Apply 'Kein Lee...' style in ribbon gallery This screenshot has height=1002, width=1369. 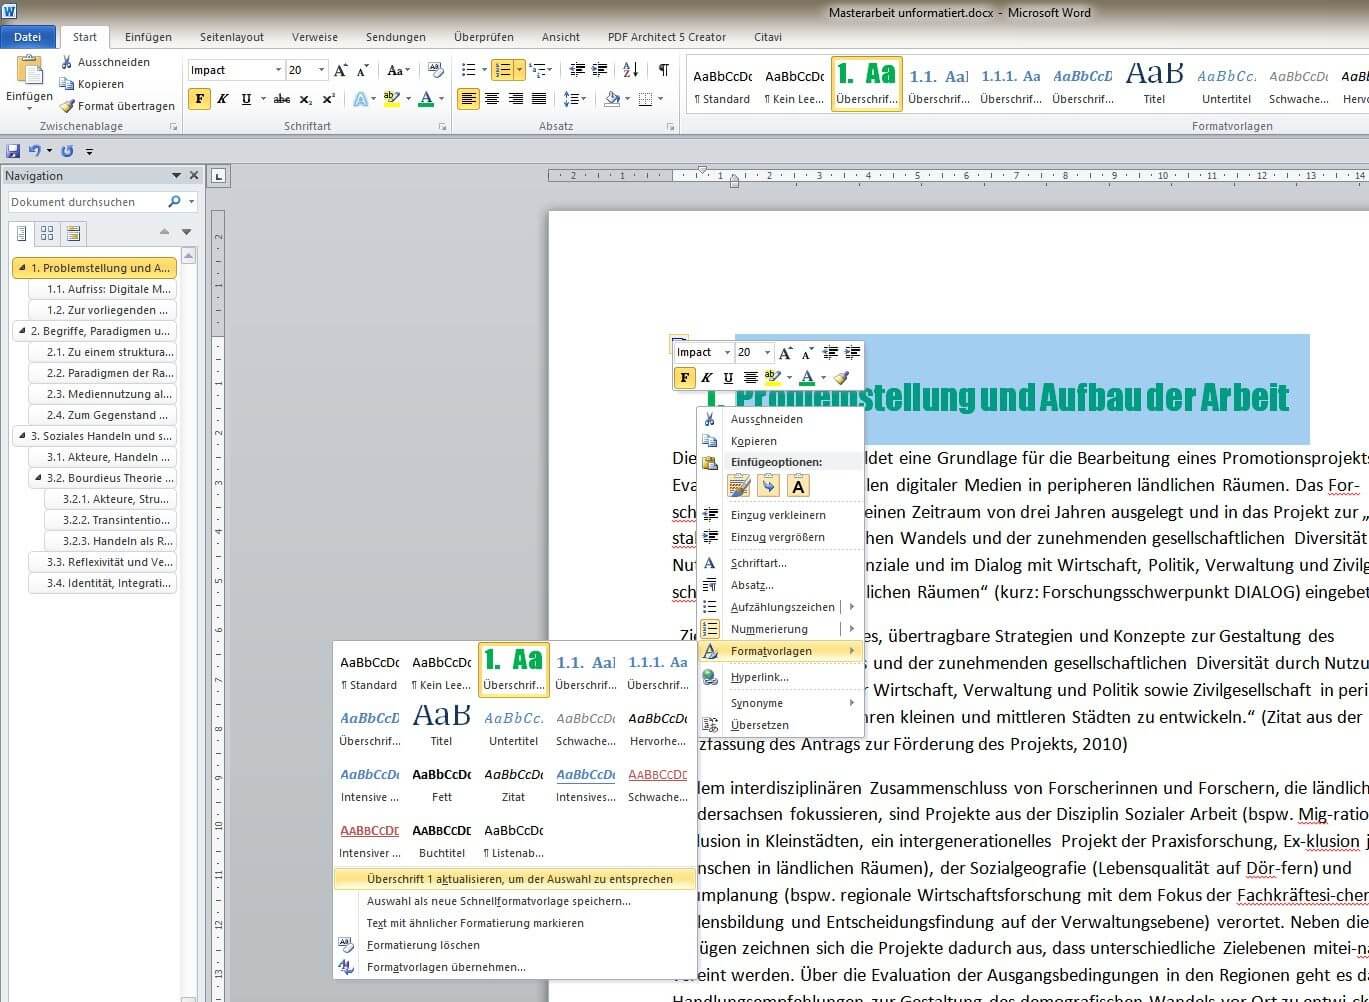tap(794, 84)
